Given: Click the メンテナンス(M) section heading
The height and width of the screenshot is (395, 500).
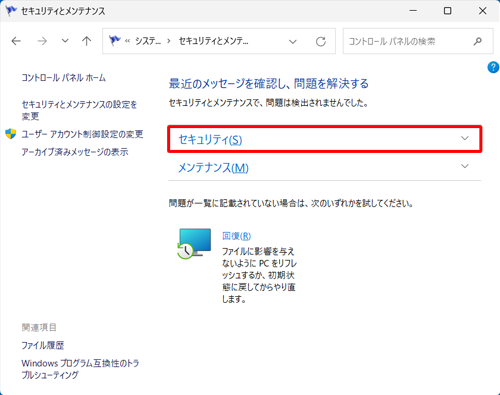Looking at the screenshot, I should coord(213,167).
